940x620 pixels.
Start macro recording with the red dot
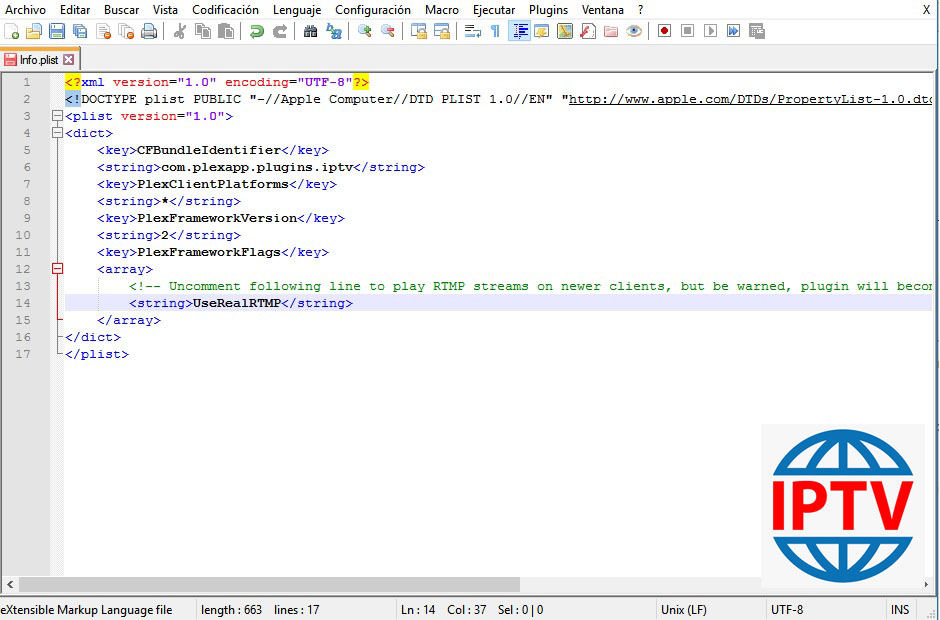pos(664,31)
